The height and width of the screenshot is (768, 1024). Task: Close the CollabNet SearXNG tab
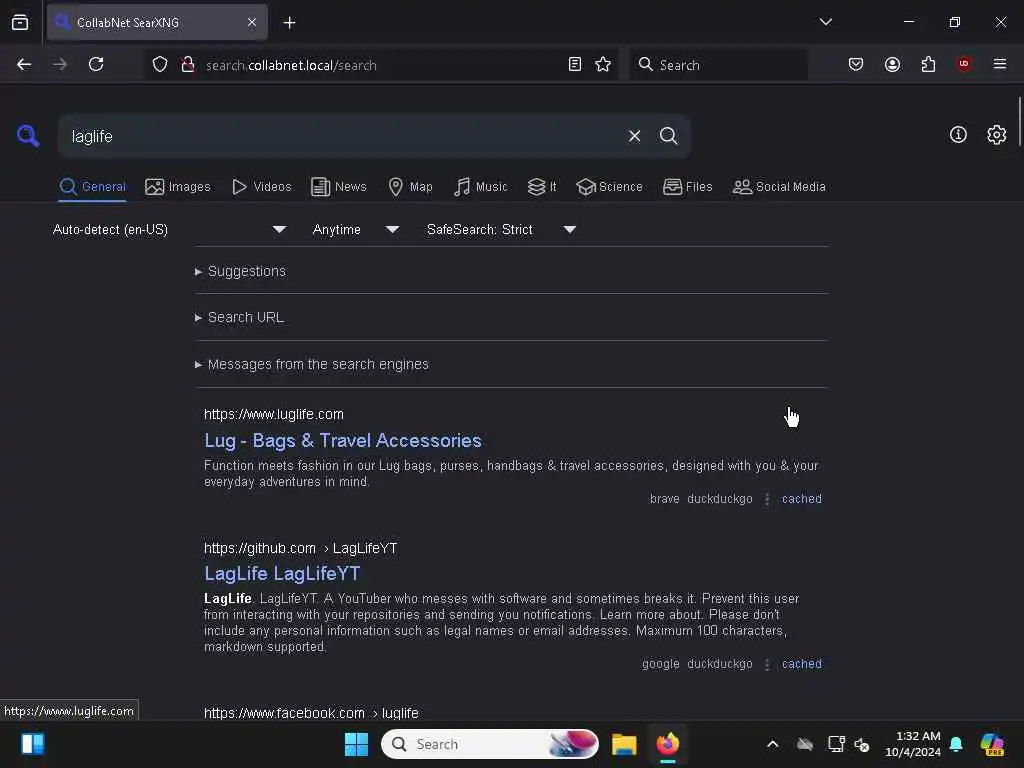[x=252, y=22]
